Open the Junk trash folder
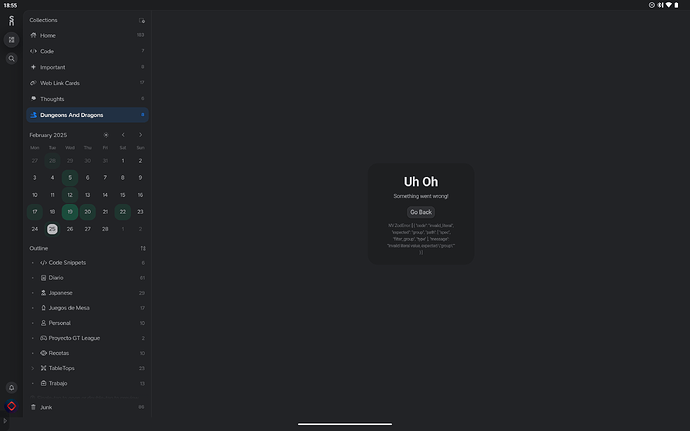The height and width of the screenshot is (431, 690). click(x=87, y=407)
